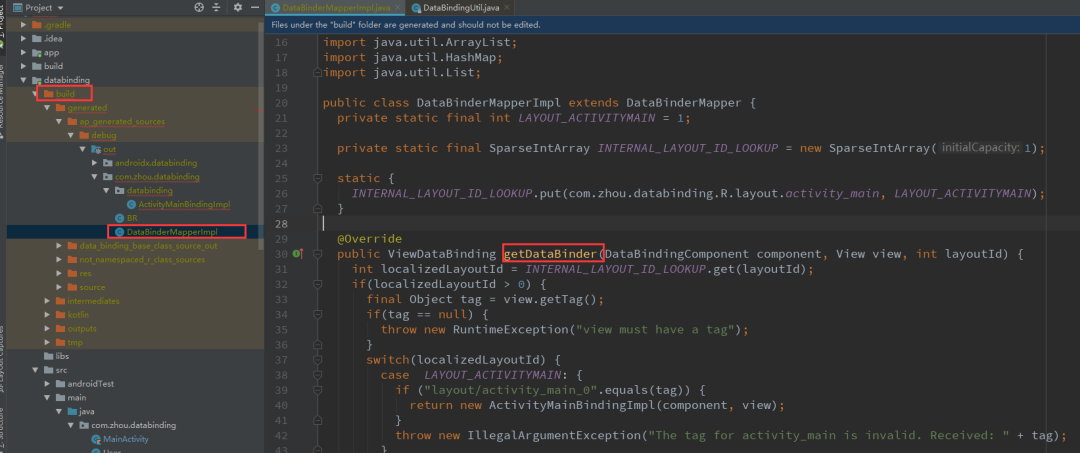Screen dimensions: 1080x453
Task: Click the blue source folder icon of java
Action: coord(72,412)
